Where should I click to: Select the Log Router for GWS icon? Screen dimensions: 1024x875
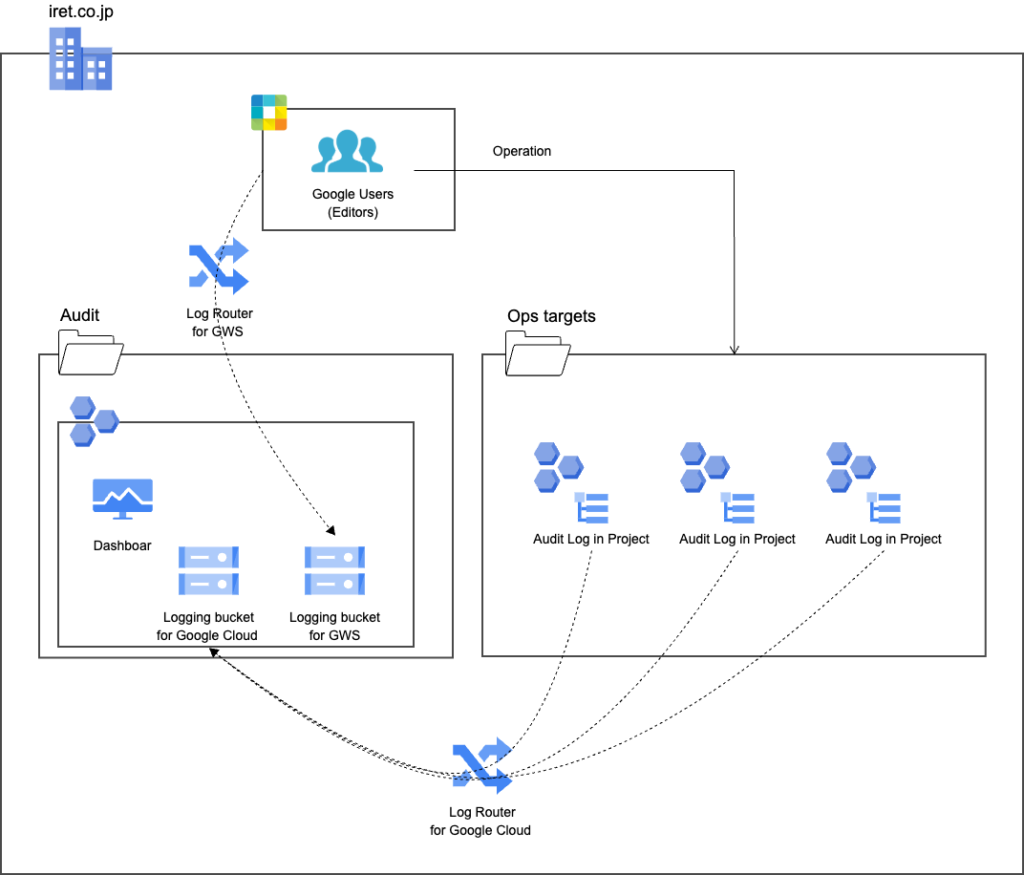(x=218, y=267)
